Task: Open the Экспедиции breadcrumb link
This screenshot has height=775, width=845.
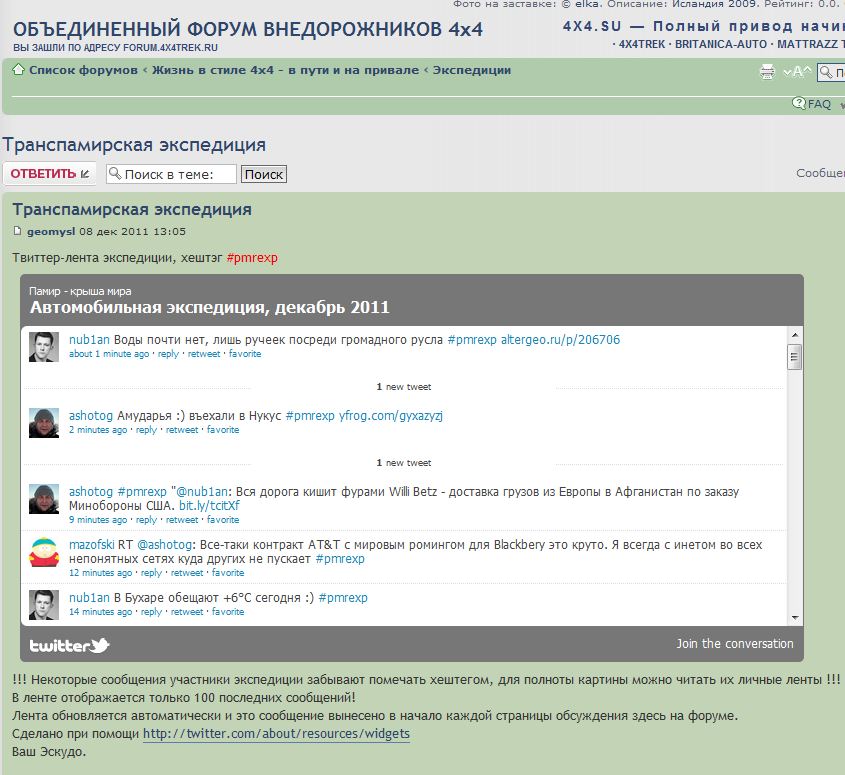Action: pos(472,70)
